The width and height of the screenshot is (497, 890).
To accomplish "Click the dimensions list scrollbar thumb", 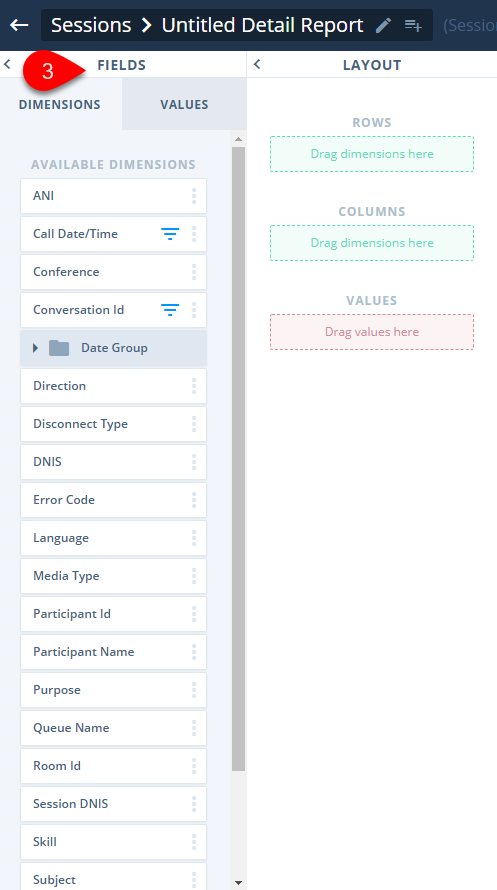I will click(x=238, y=459).
